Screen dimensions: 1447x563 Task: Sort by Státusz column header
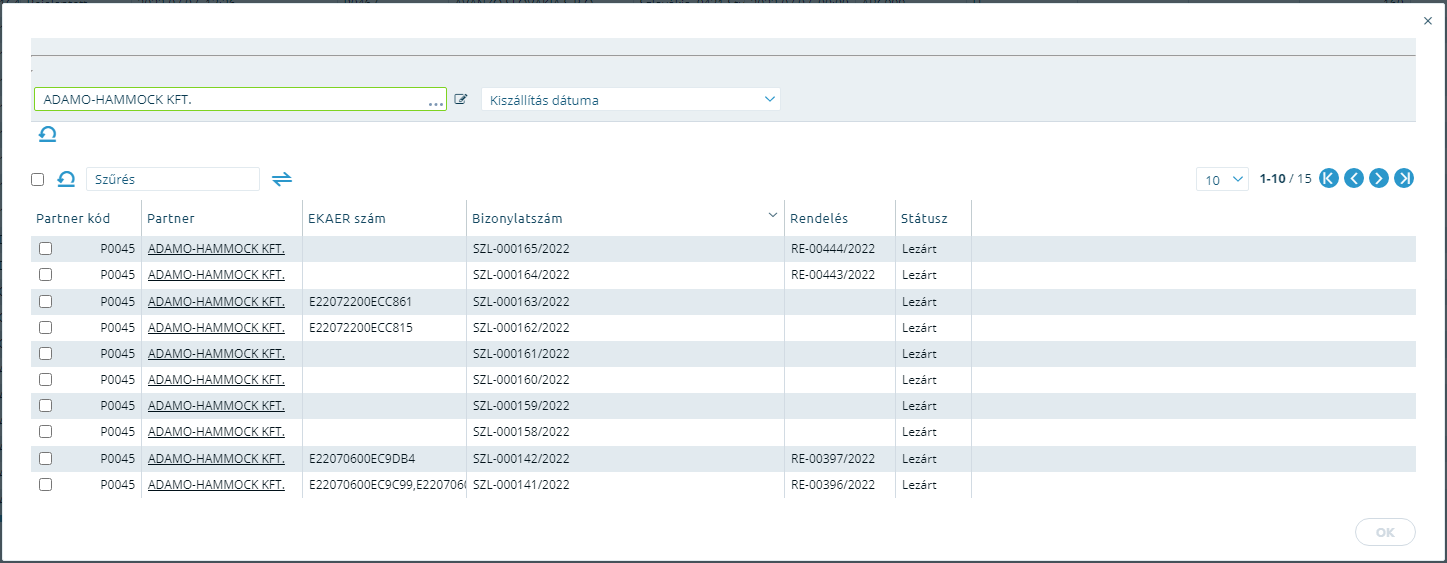pyautogui.click(x=924, y=218)
